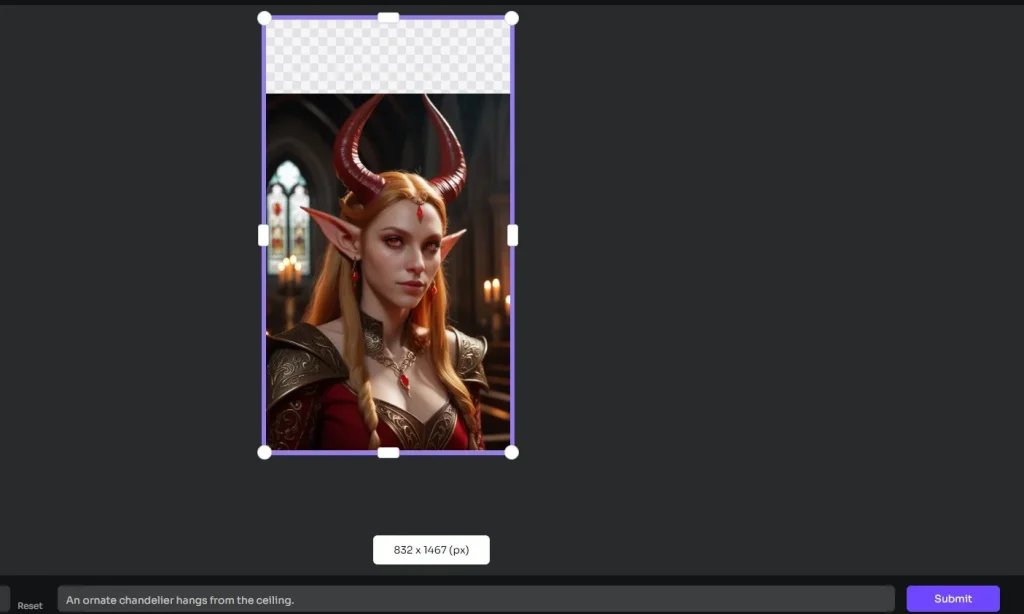1024x614 pixels.
Task: Select the top-center resize handle
Action: tap(387, 17)
